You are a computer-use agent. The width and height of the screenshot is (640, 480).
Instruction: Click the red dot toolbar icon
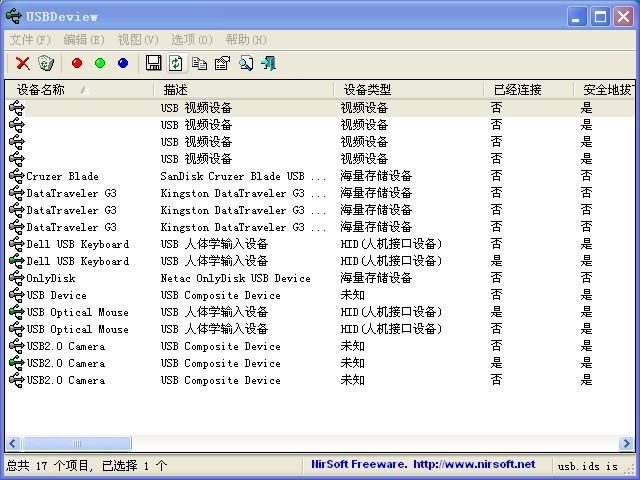77,63
